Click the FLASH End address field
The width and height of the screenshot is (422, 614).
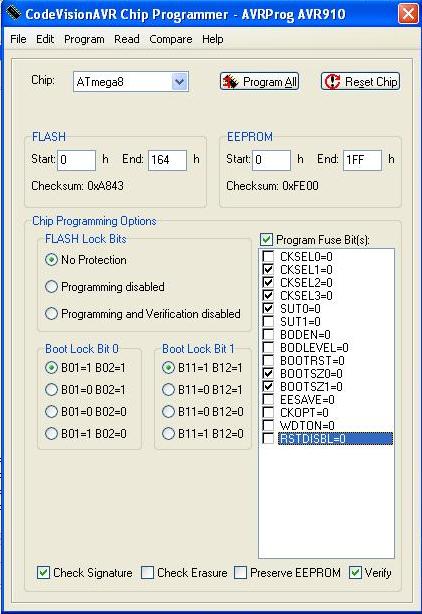point(168,160)
